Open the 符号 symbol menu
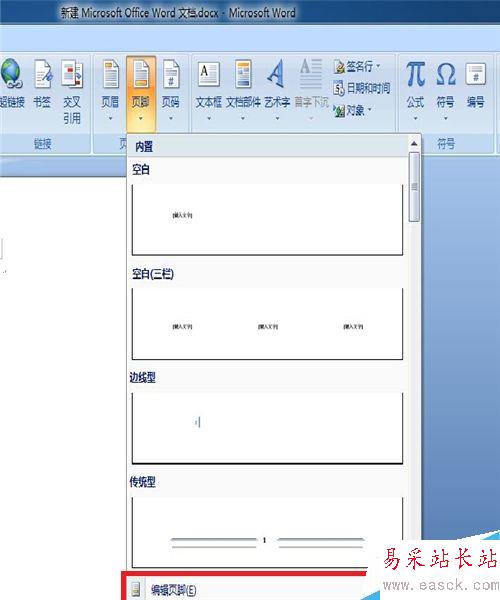 point(446,91)
